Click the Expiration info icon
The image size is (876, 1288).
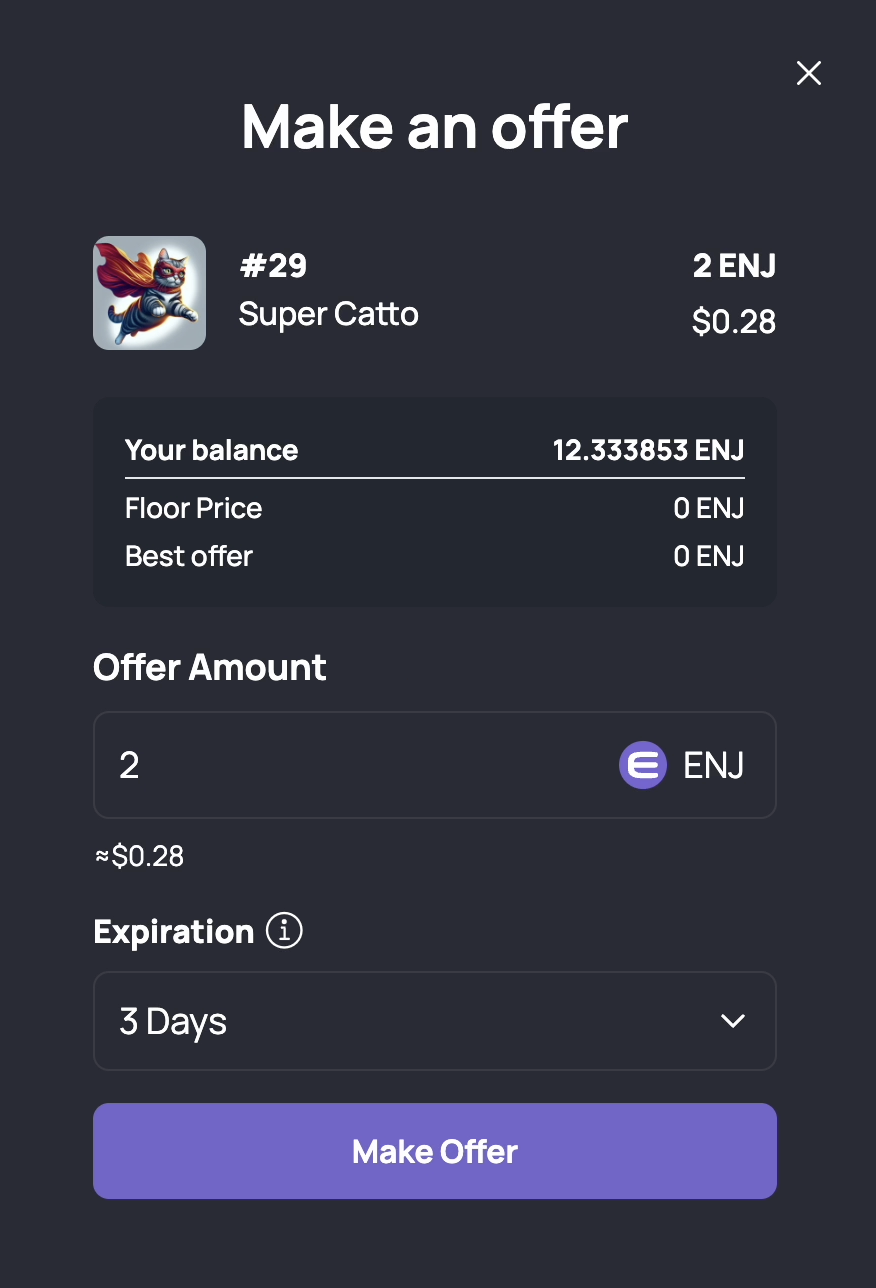[x=284, y=931]
